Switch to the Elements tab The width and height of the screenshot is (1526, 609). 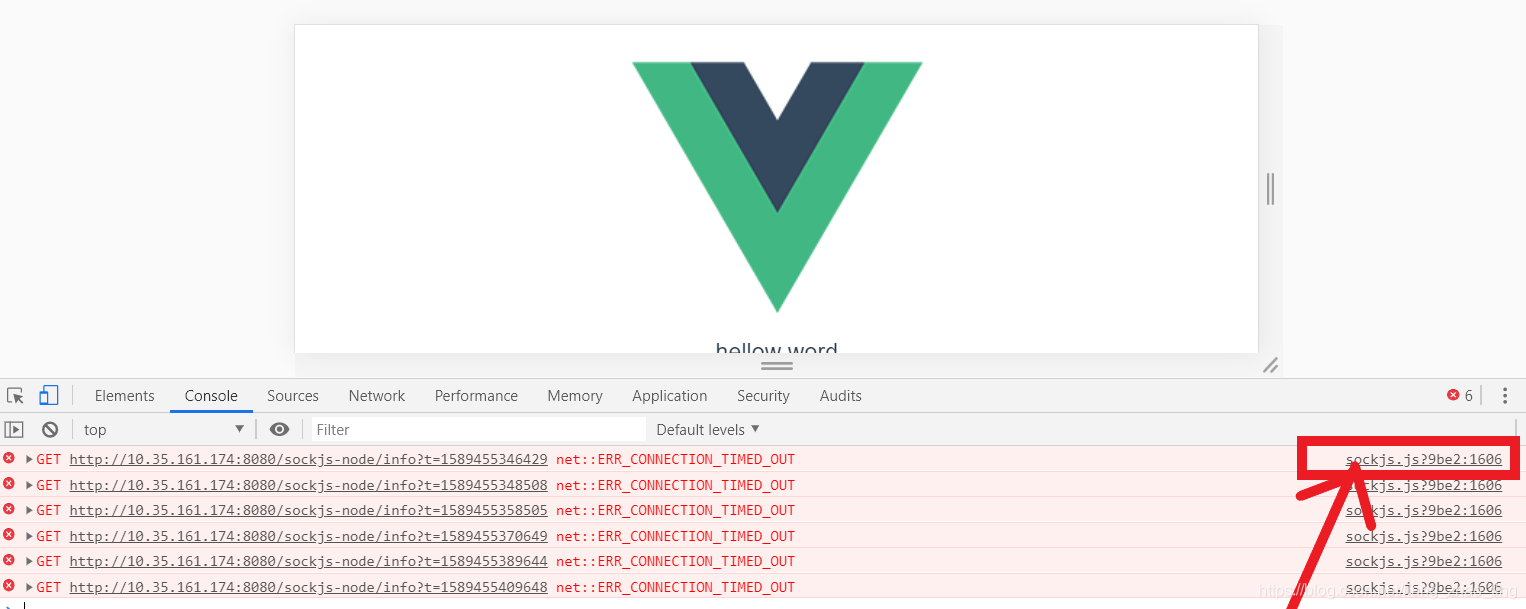pos(124,396)
